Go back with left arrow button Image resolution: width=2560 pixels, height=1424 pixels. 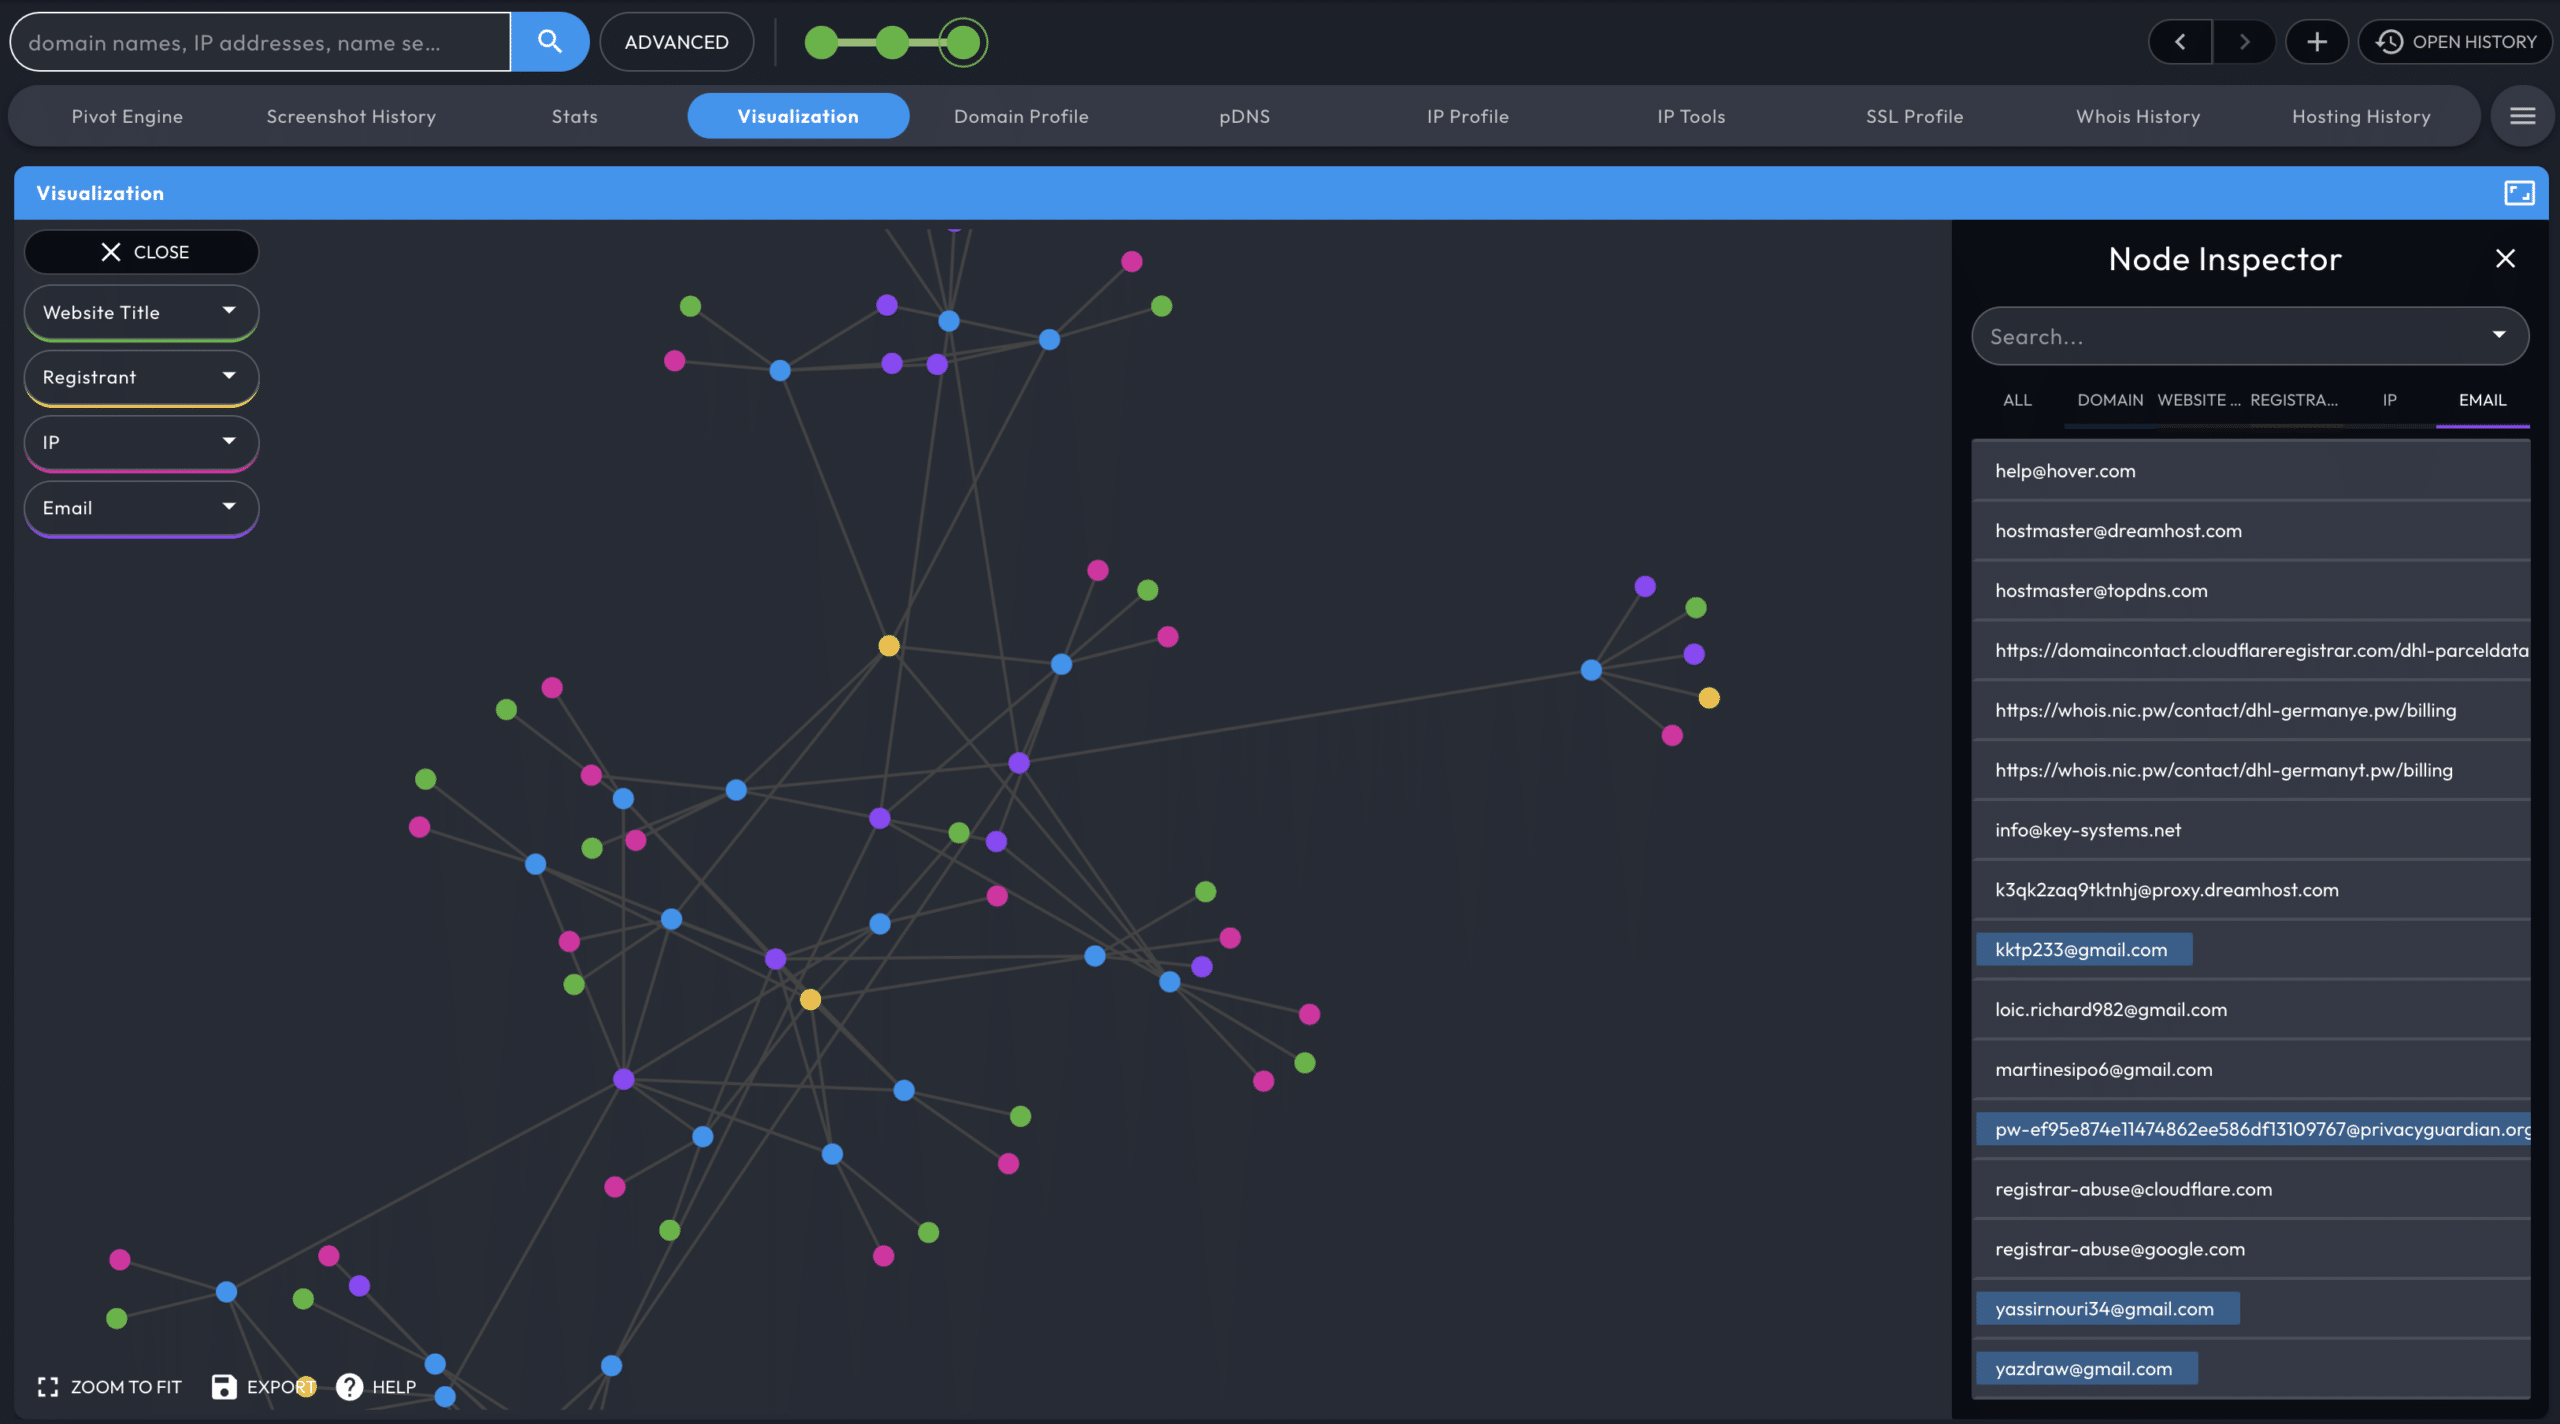pyautogui.click(x=2180, y=42)
